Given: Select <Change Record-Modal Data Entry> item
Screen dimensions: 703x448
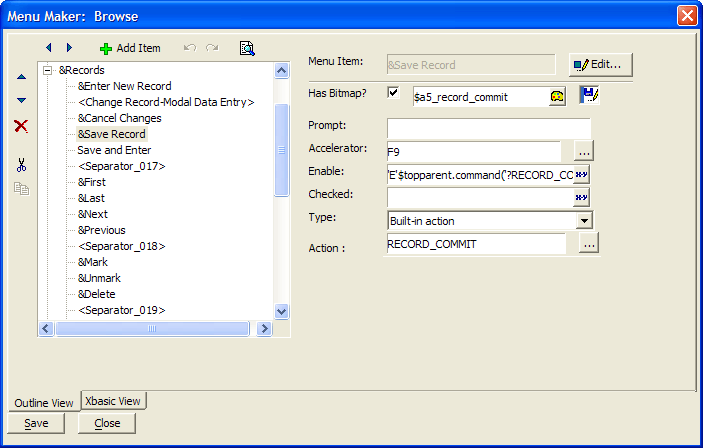Looking at the screenshot, I should [166, 102].
